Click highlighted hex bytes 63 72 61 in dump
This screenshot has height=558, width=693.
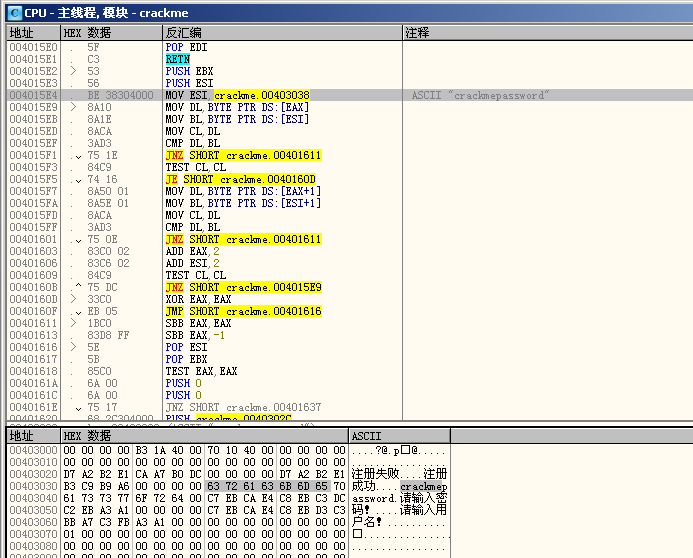pyautogui.click(x=232, y=486)
